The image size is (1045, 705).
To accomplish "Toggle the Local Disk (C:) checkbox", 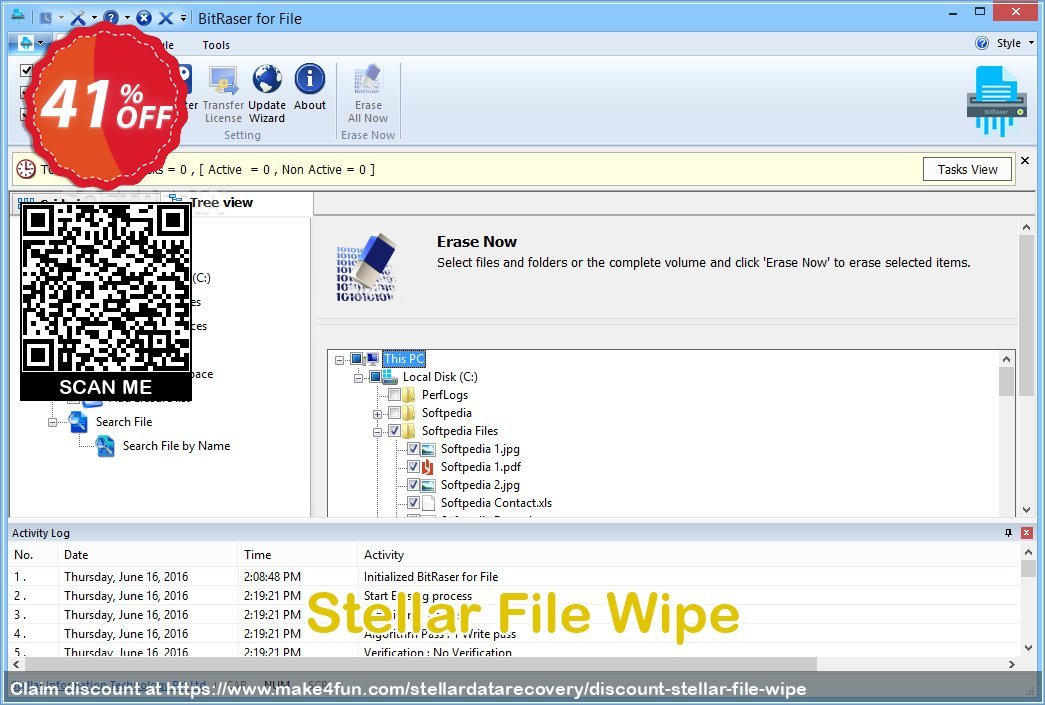I will (x=375, y=376).
